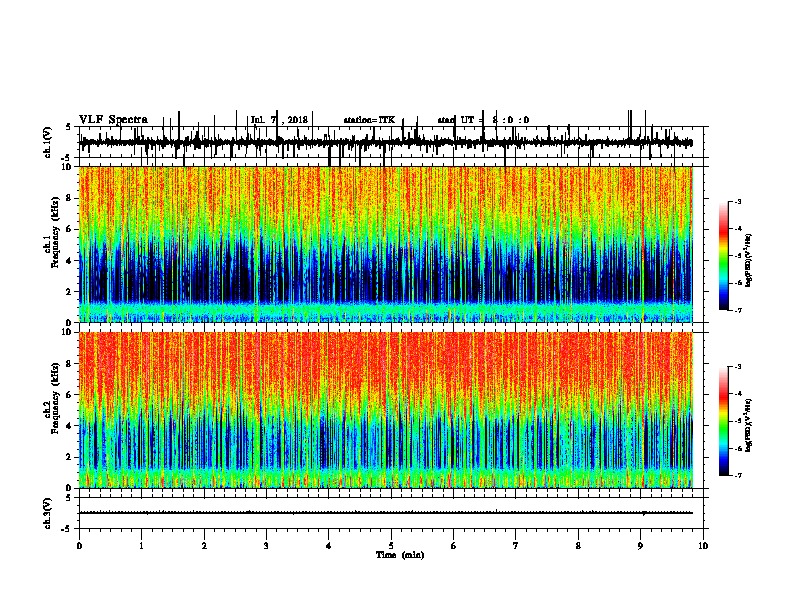The image size is (792, 612).
Task: Click time axis tick label '3'
Action: pyautogui.click(x=266, y=546)
